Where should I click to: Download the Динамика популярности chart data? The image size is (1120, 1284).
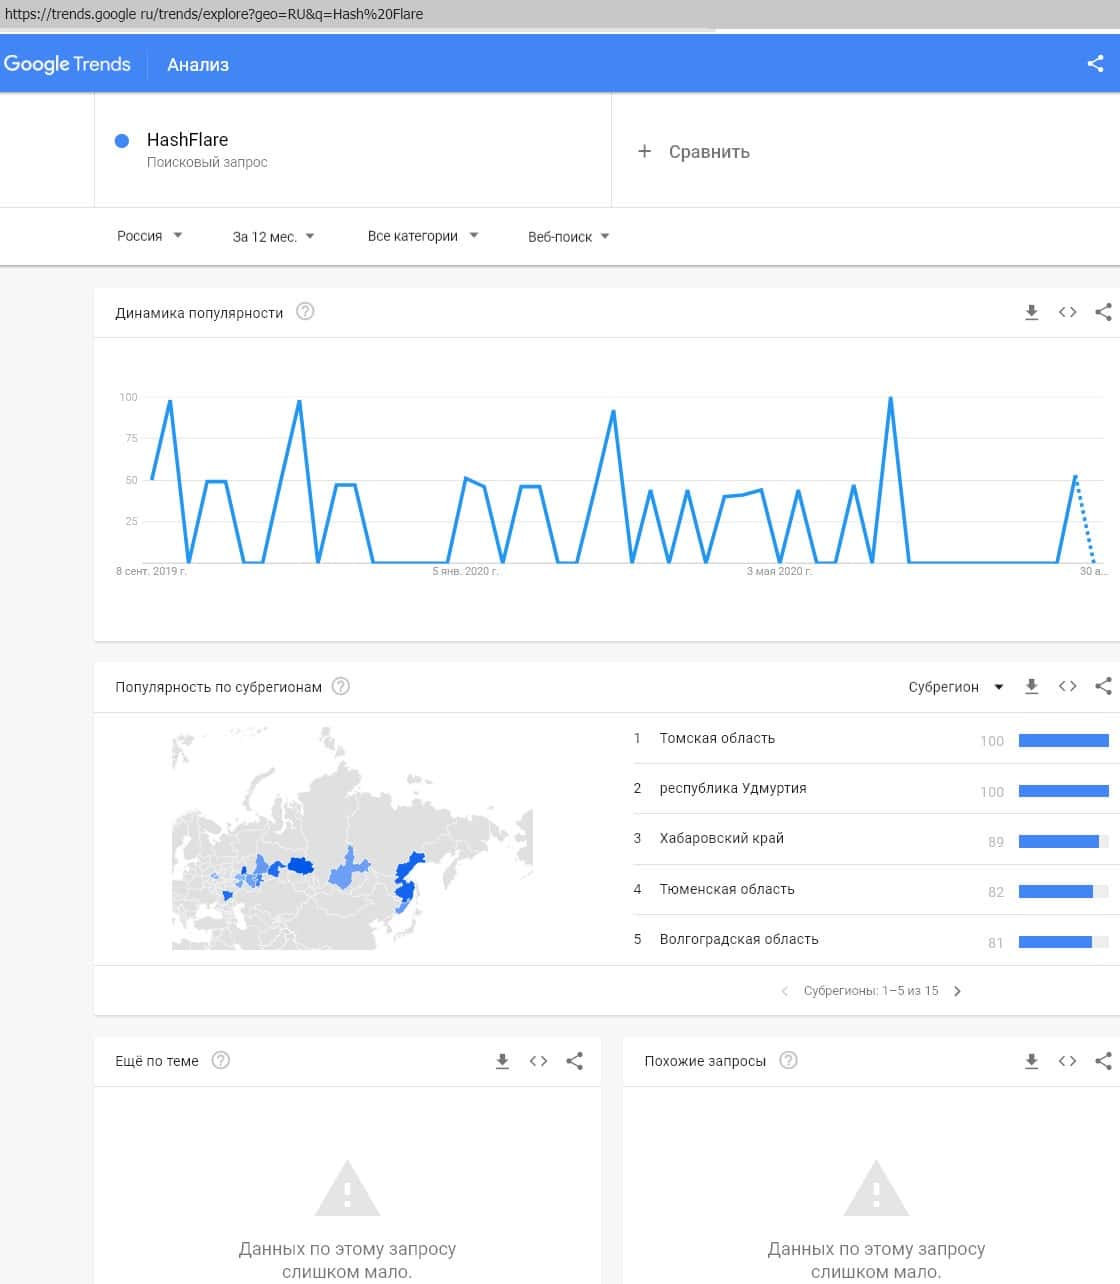1031,313
